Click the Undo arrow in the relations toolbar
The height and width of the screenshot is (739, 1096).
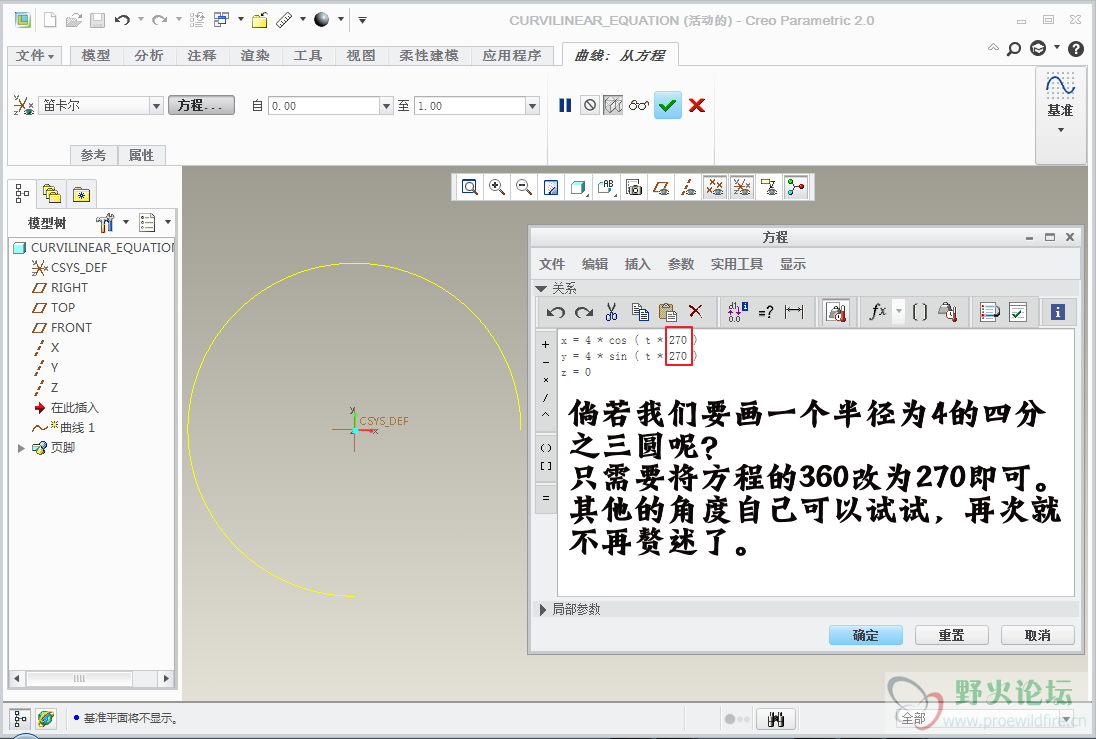tap(556, 312)
